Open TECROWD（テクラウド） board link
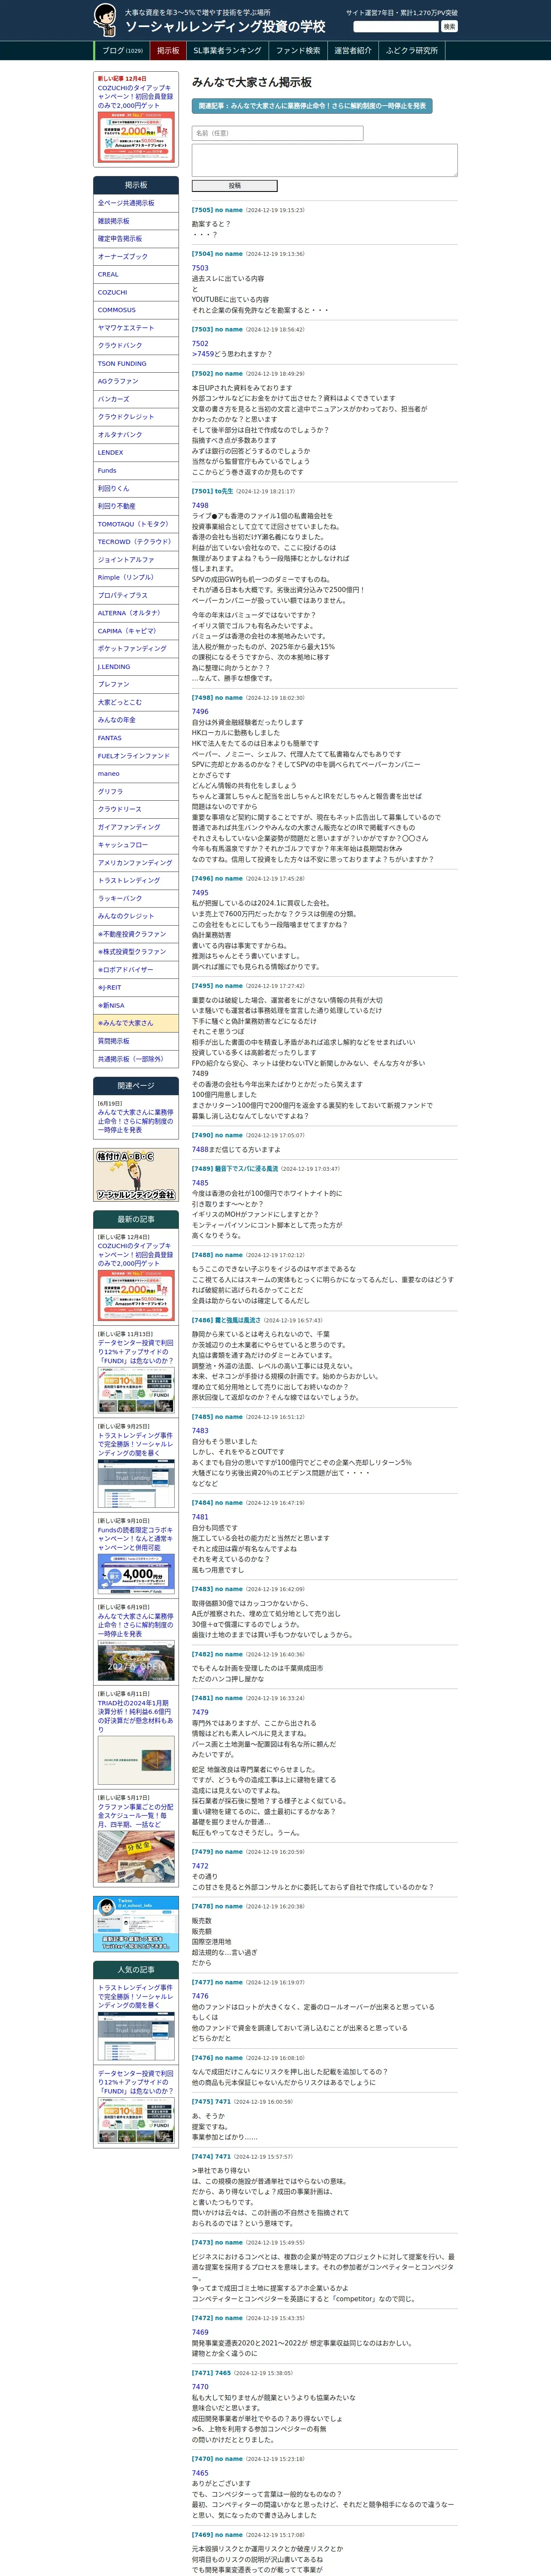551x2576 pixels. click(136, 542)
